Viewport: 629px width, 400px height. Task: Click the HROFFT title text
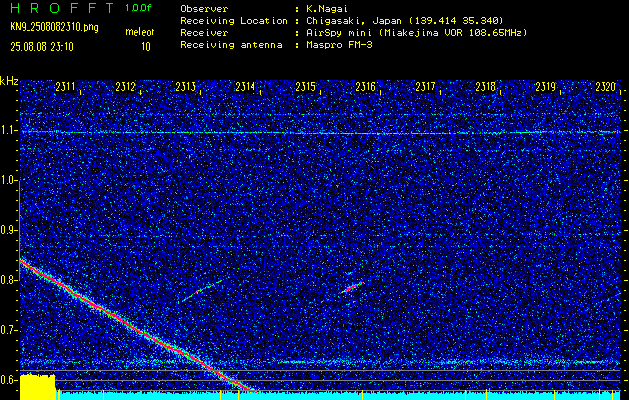[61, 8]
